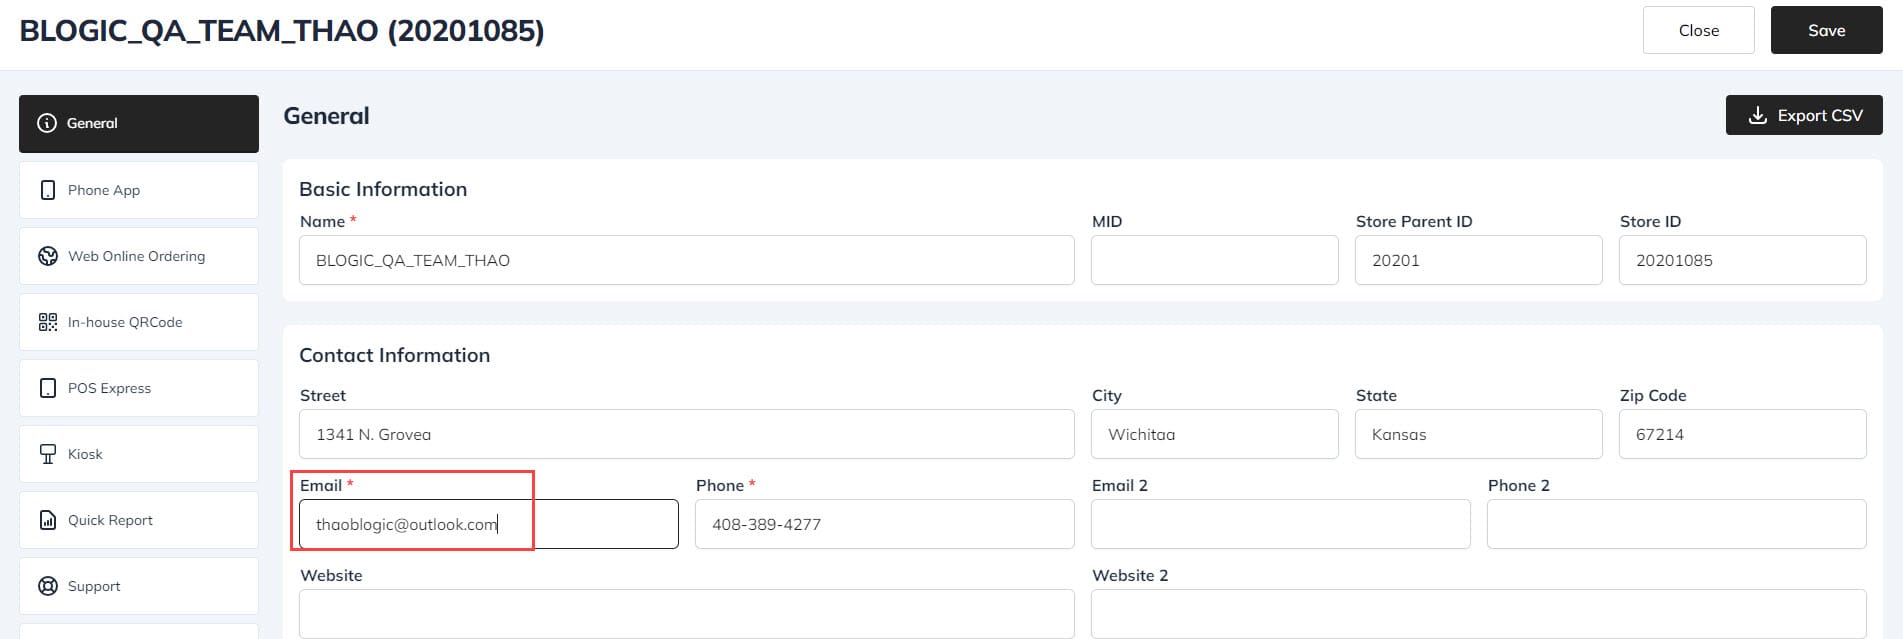Image resolution: width=1903 pixels, height=639 pixels.
Task: Click the Zip Code field
Action: [x=1742, y=434]
